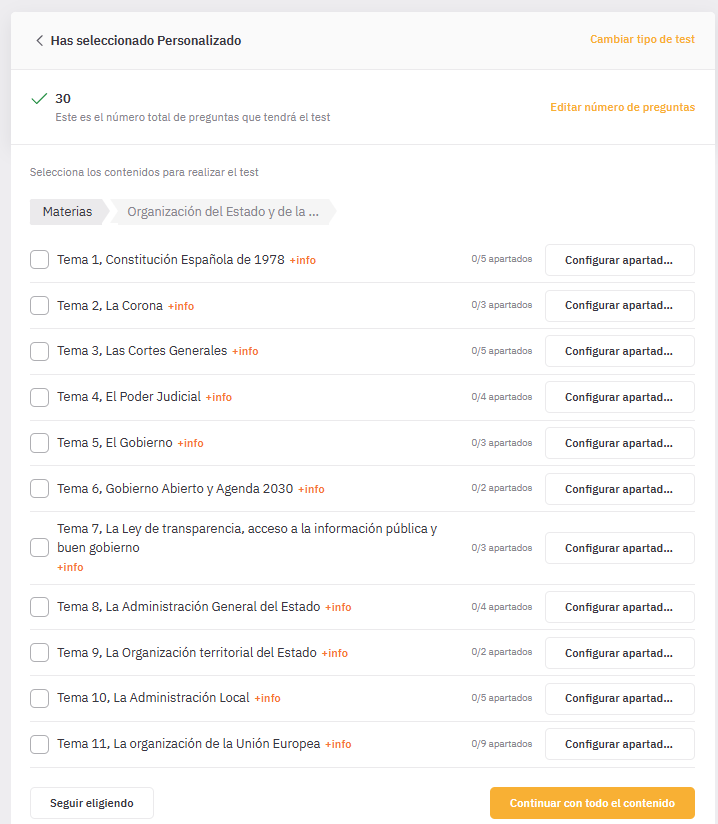Select the Organización del Estado breadcrumb
Viewport: 718px width, 824px height.
[x=223, y=212]
